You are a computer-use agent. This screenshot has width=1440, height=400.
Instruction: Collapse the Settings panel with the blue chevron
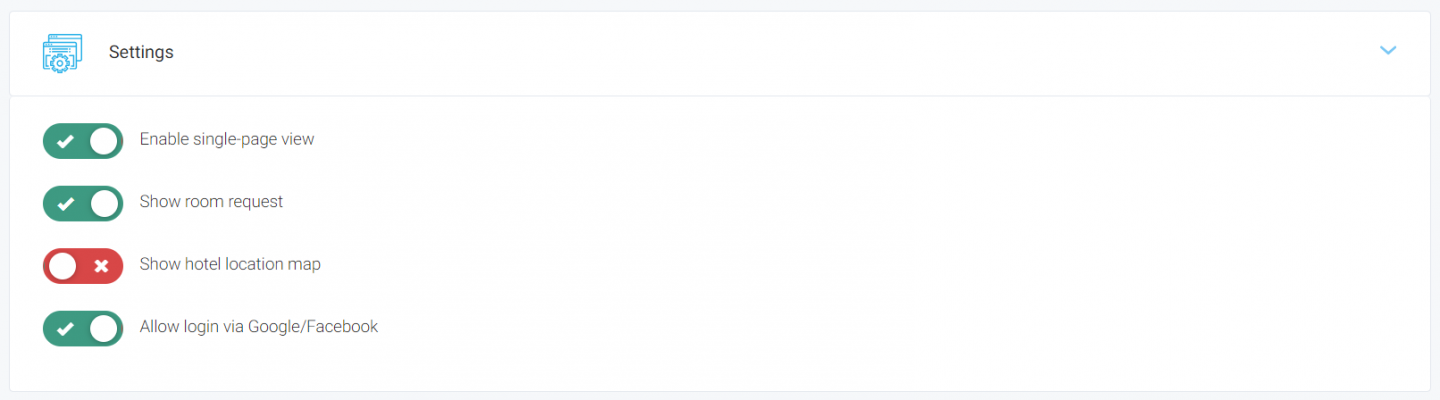(x=1387, y=51)
